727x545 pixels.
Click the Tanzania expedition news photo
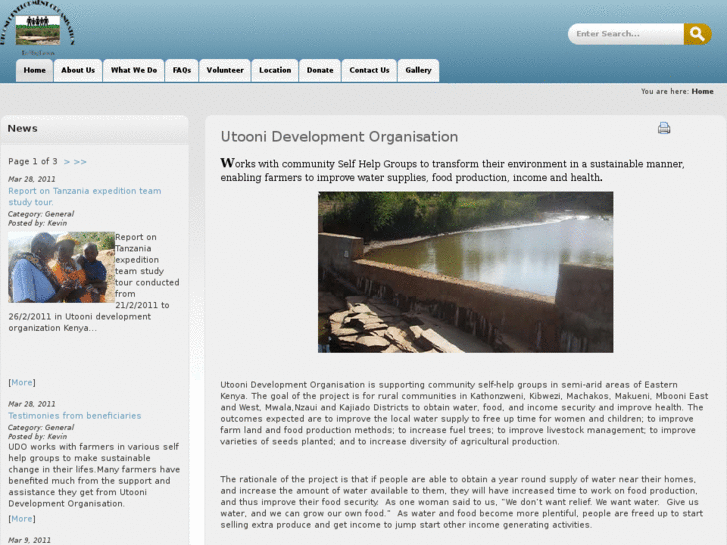[61, 267]
